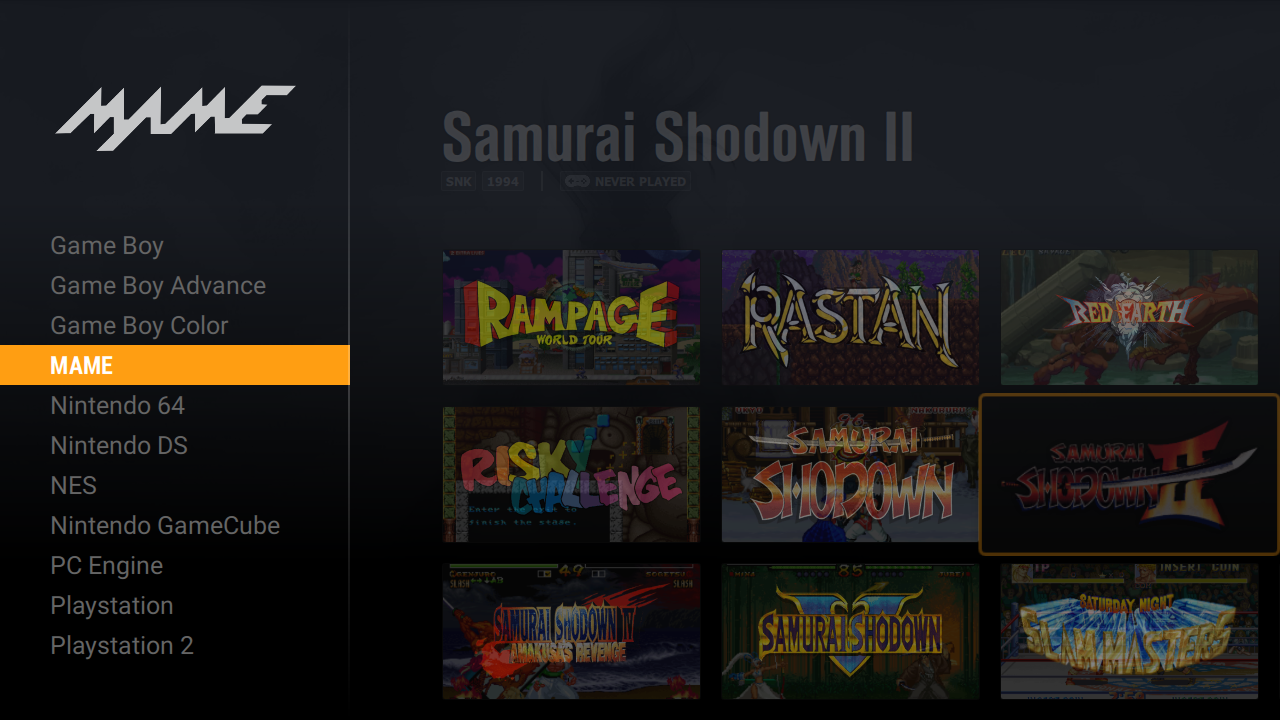
Task: Select the Game Boy system
Action: (107, 245)
